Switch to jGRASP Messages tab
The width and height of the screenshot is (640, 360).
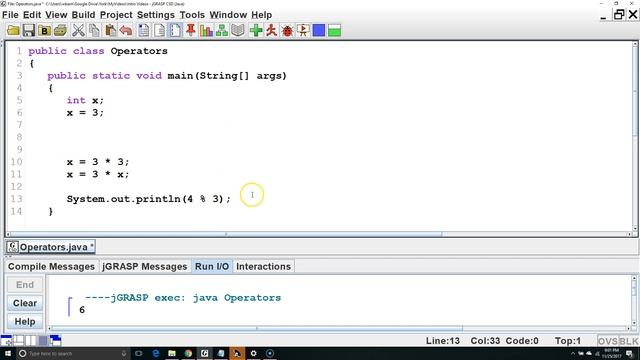pos(144,267)
